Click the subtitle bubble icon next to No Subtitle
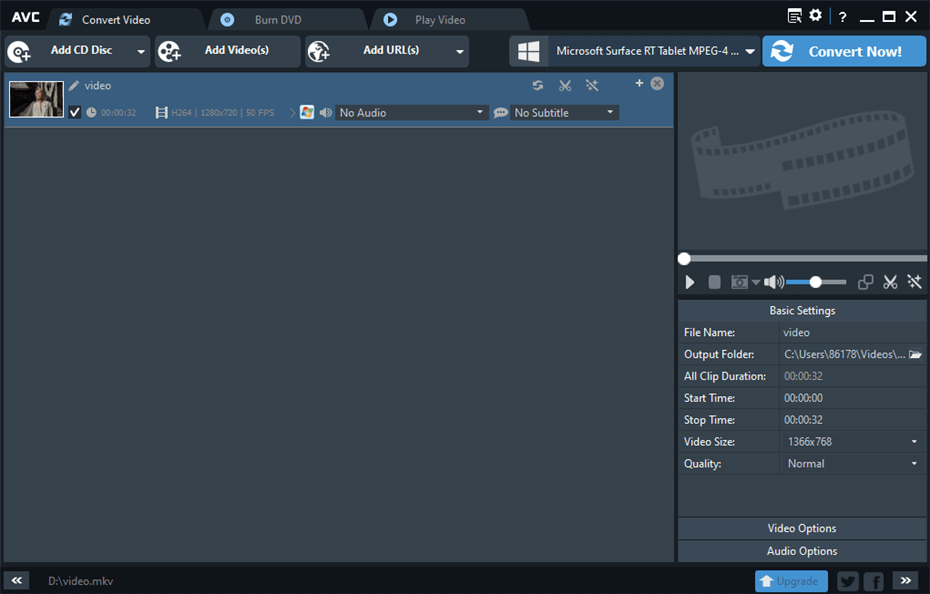Screen dimensions: 930x594 501,112
